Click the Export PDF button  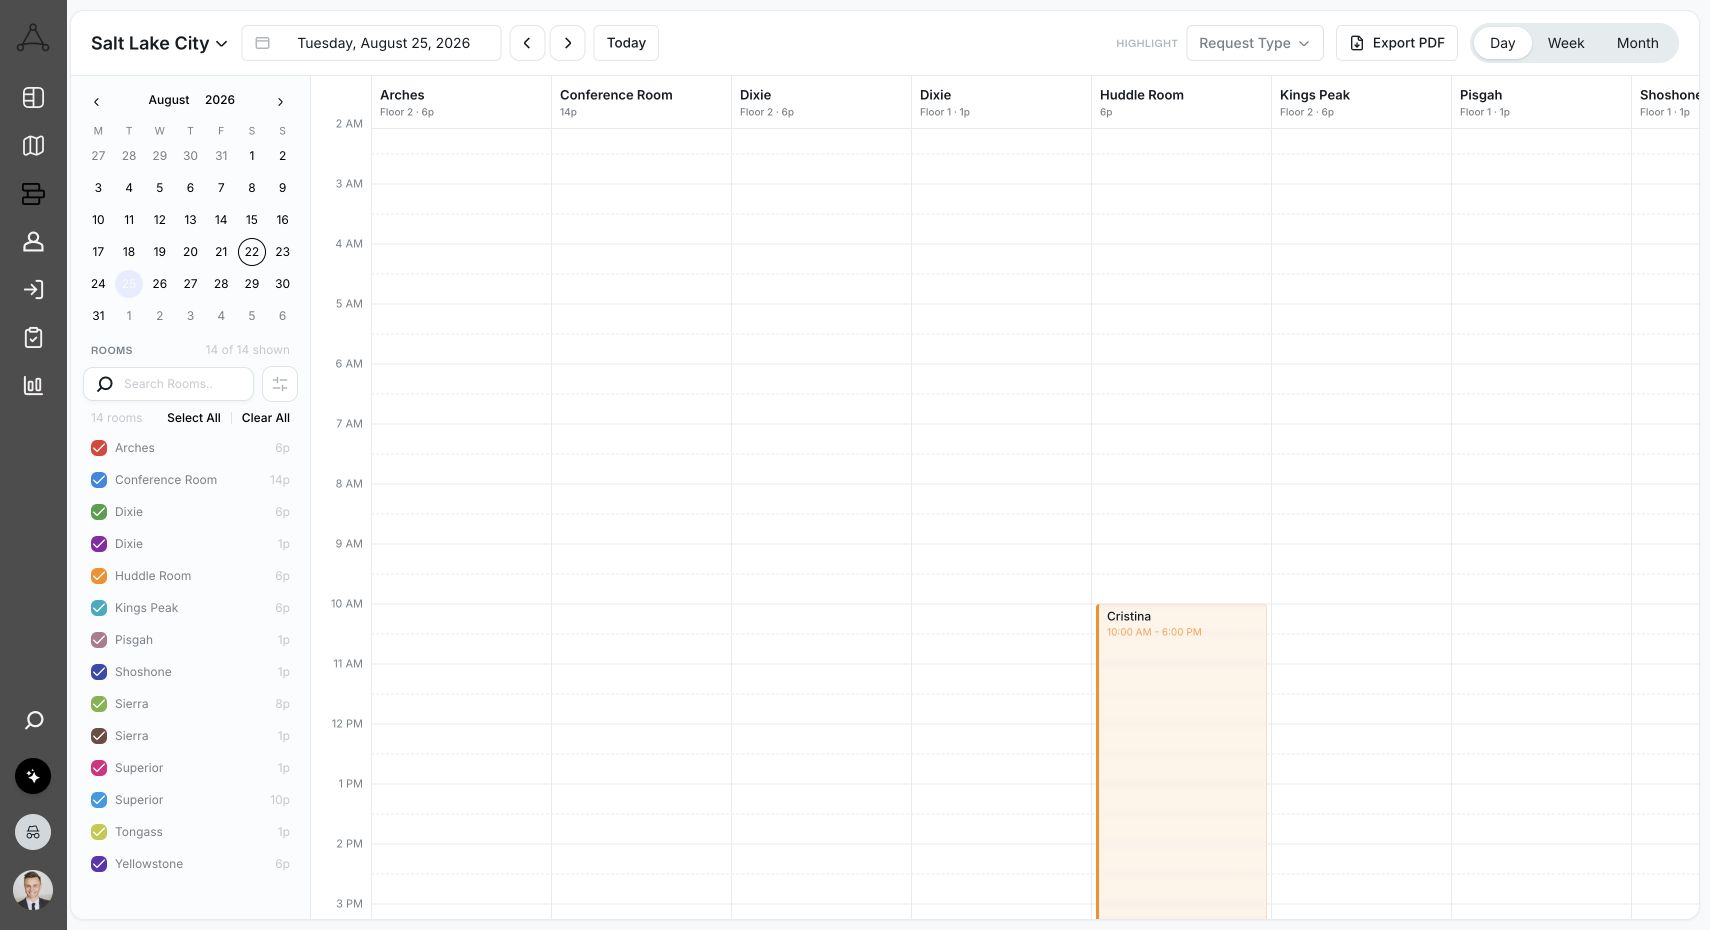click(1397, 43)
